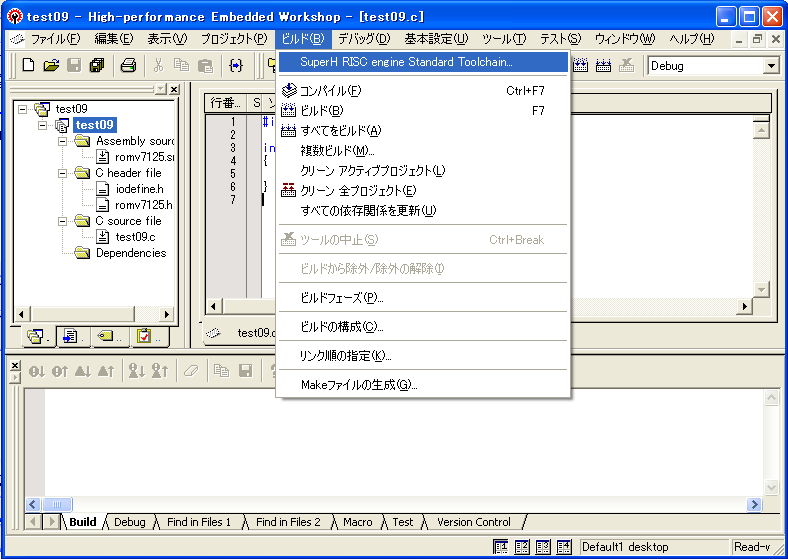Collapse the Assembly source file folder
Viewport: 788px width, 559px height.
(63, 141)
